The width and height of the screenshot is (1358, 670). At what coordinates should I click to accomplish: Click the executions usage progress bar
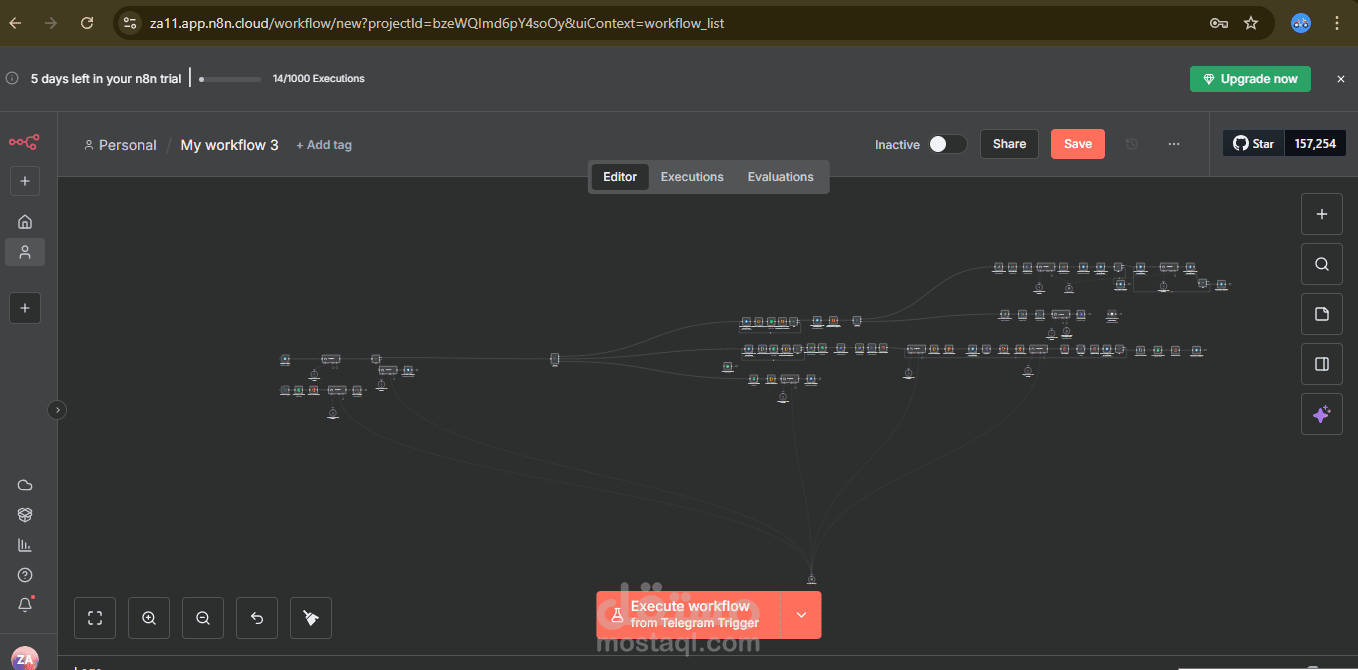[230, 79]
